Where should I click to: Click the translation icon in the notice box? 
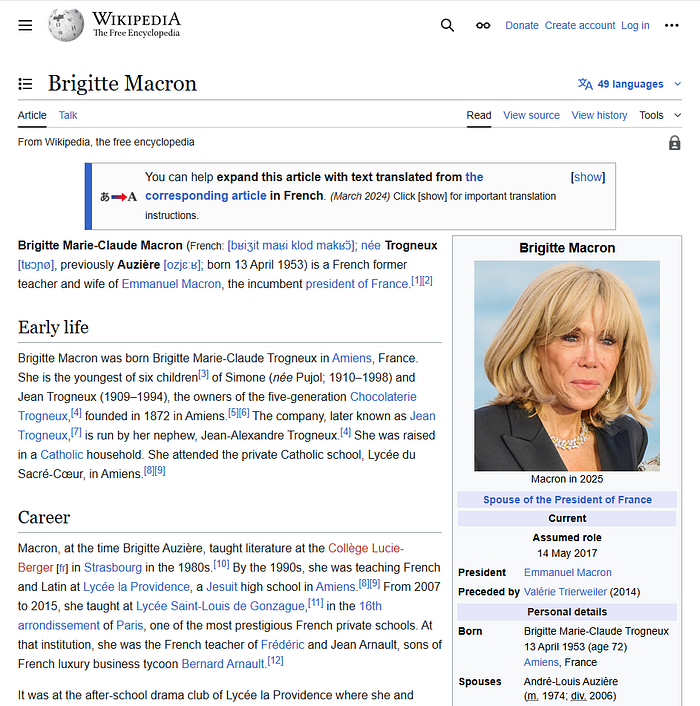pyautogui.click(x=118, y=196)
